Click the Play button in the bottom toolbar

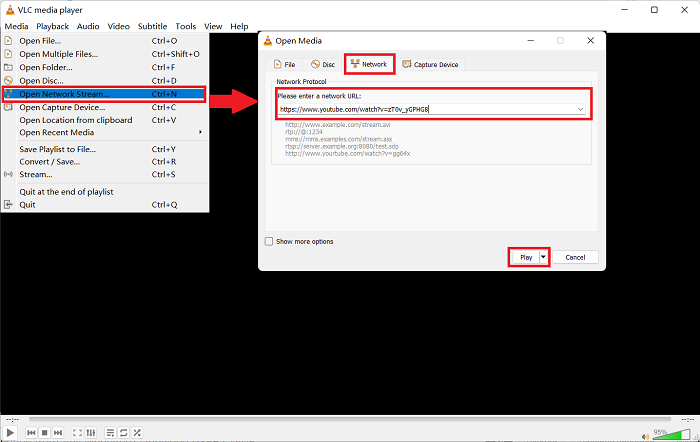pos(10,432)
